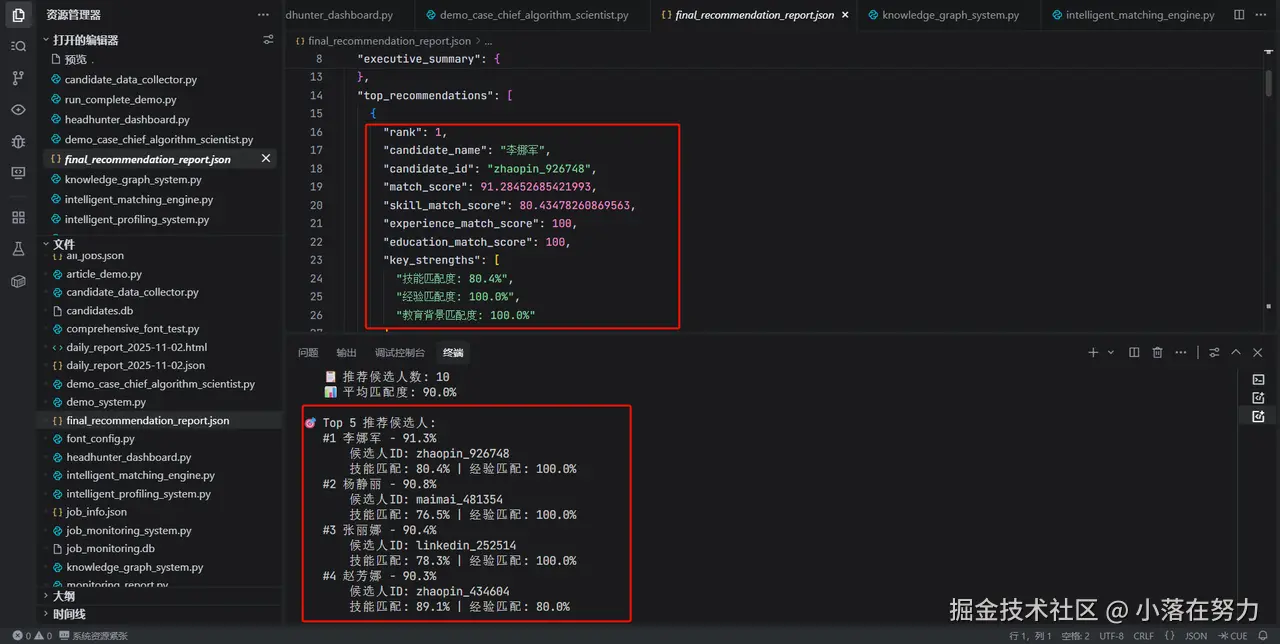Click the settings icon beside 打开的编辑器
The image size is (1280, 644).
(x=268, y=40)
